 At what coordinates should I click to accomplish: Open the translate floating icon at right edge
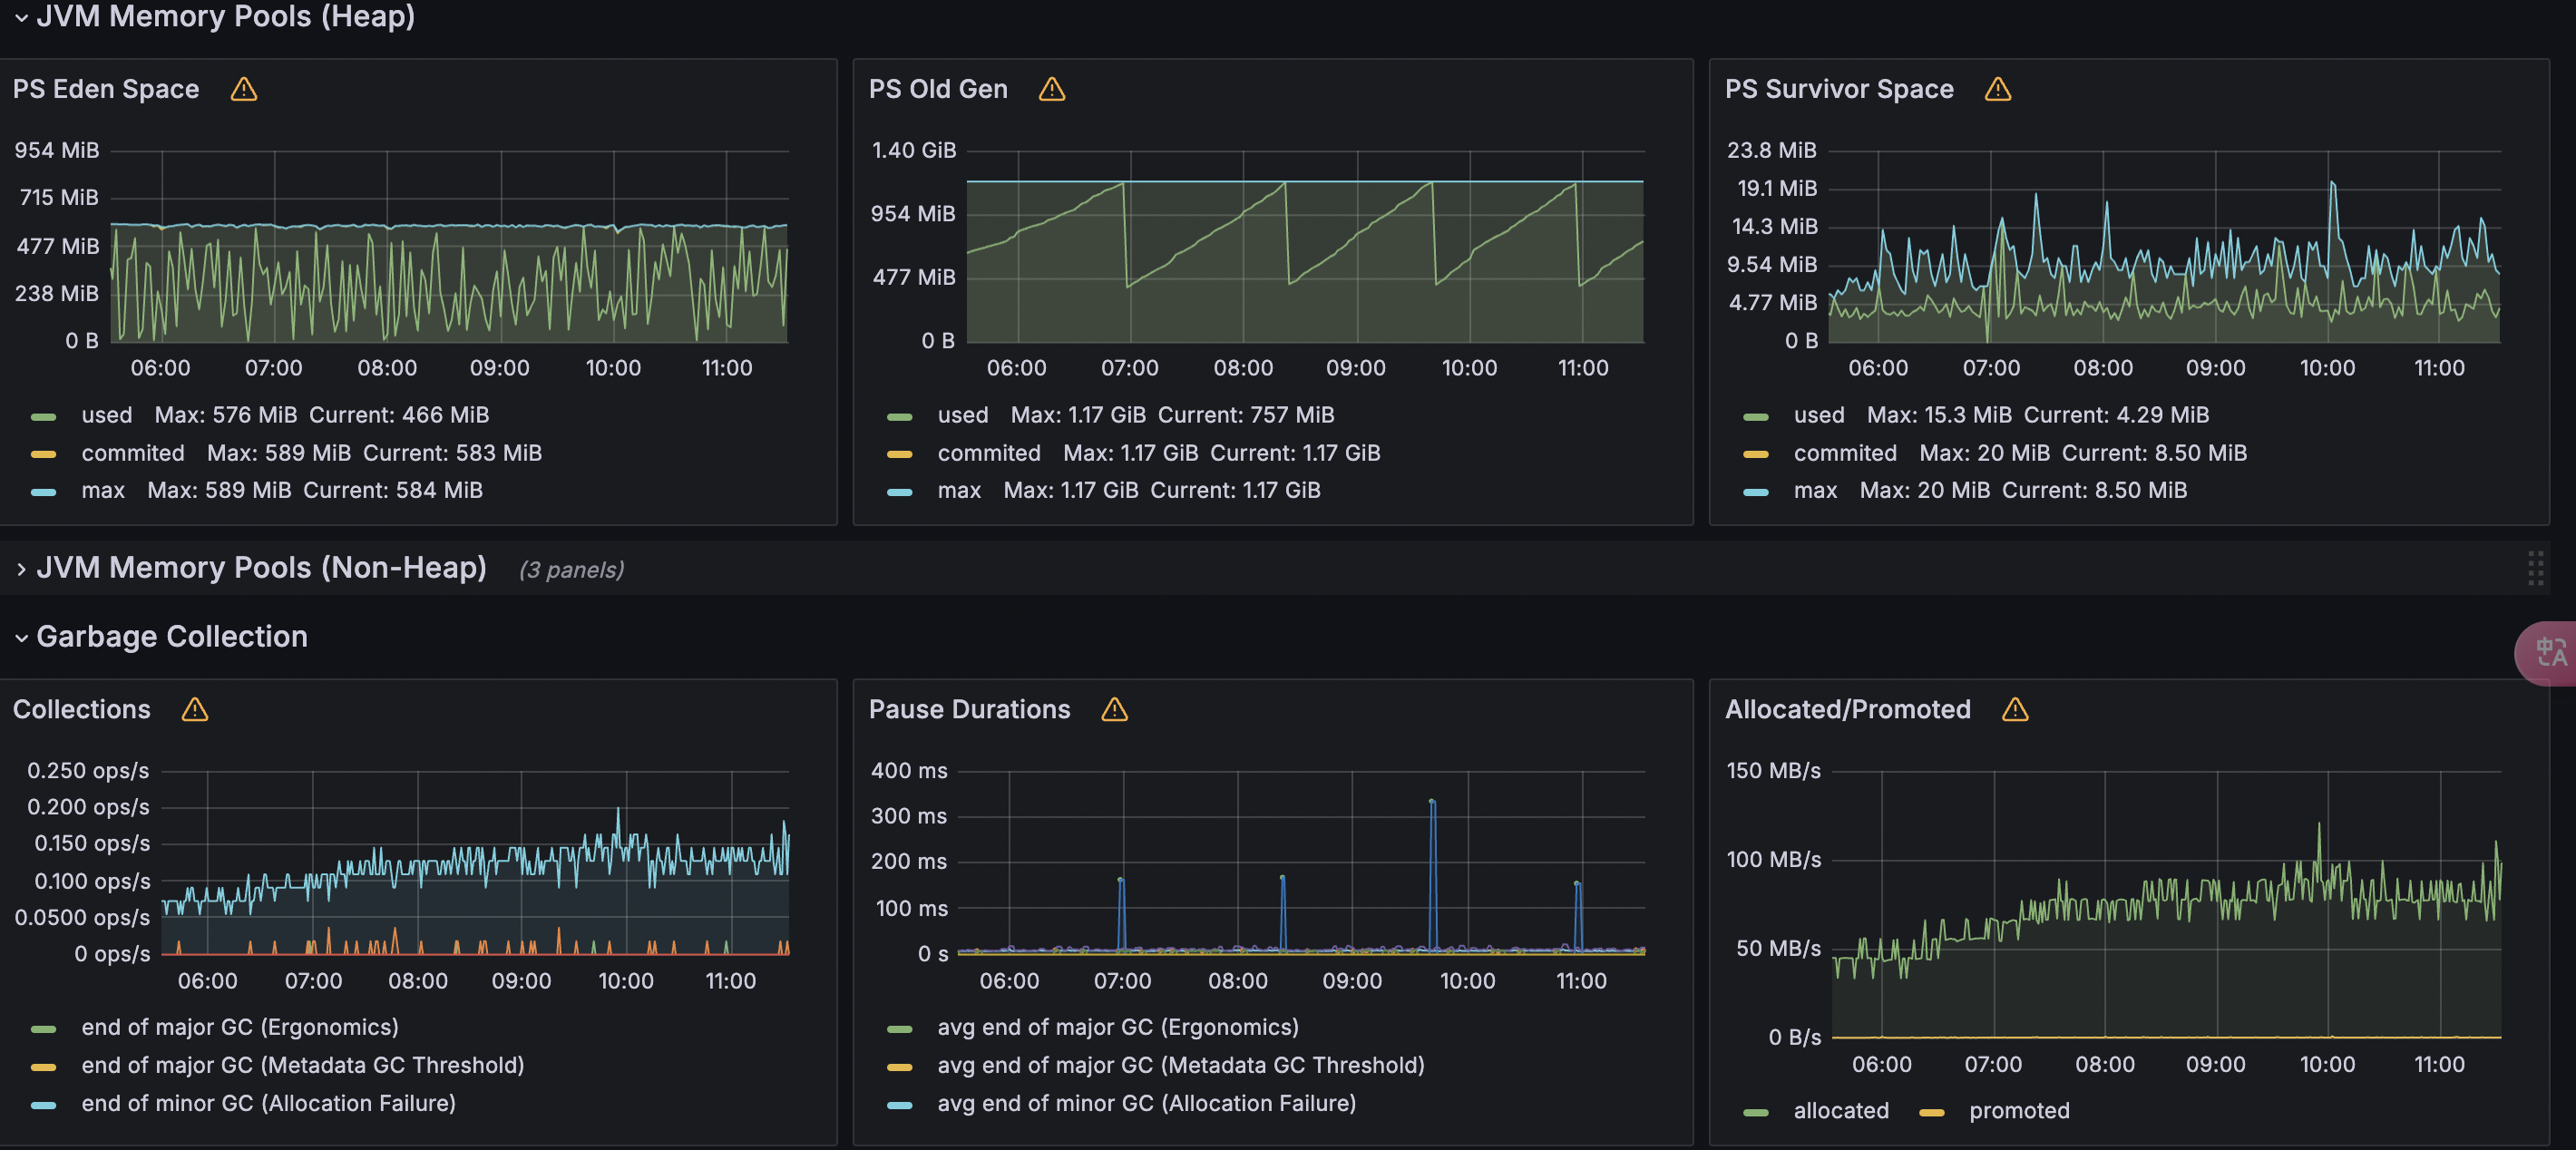coord(2548,653)
